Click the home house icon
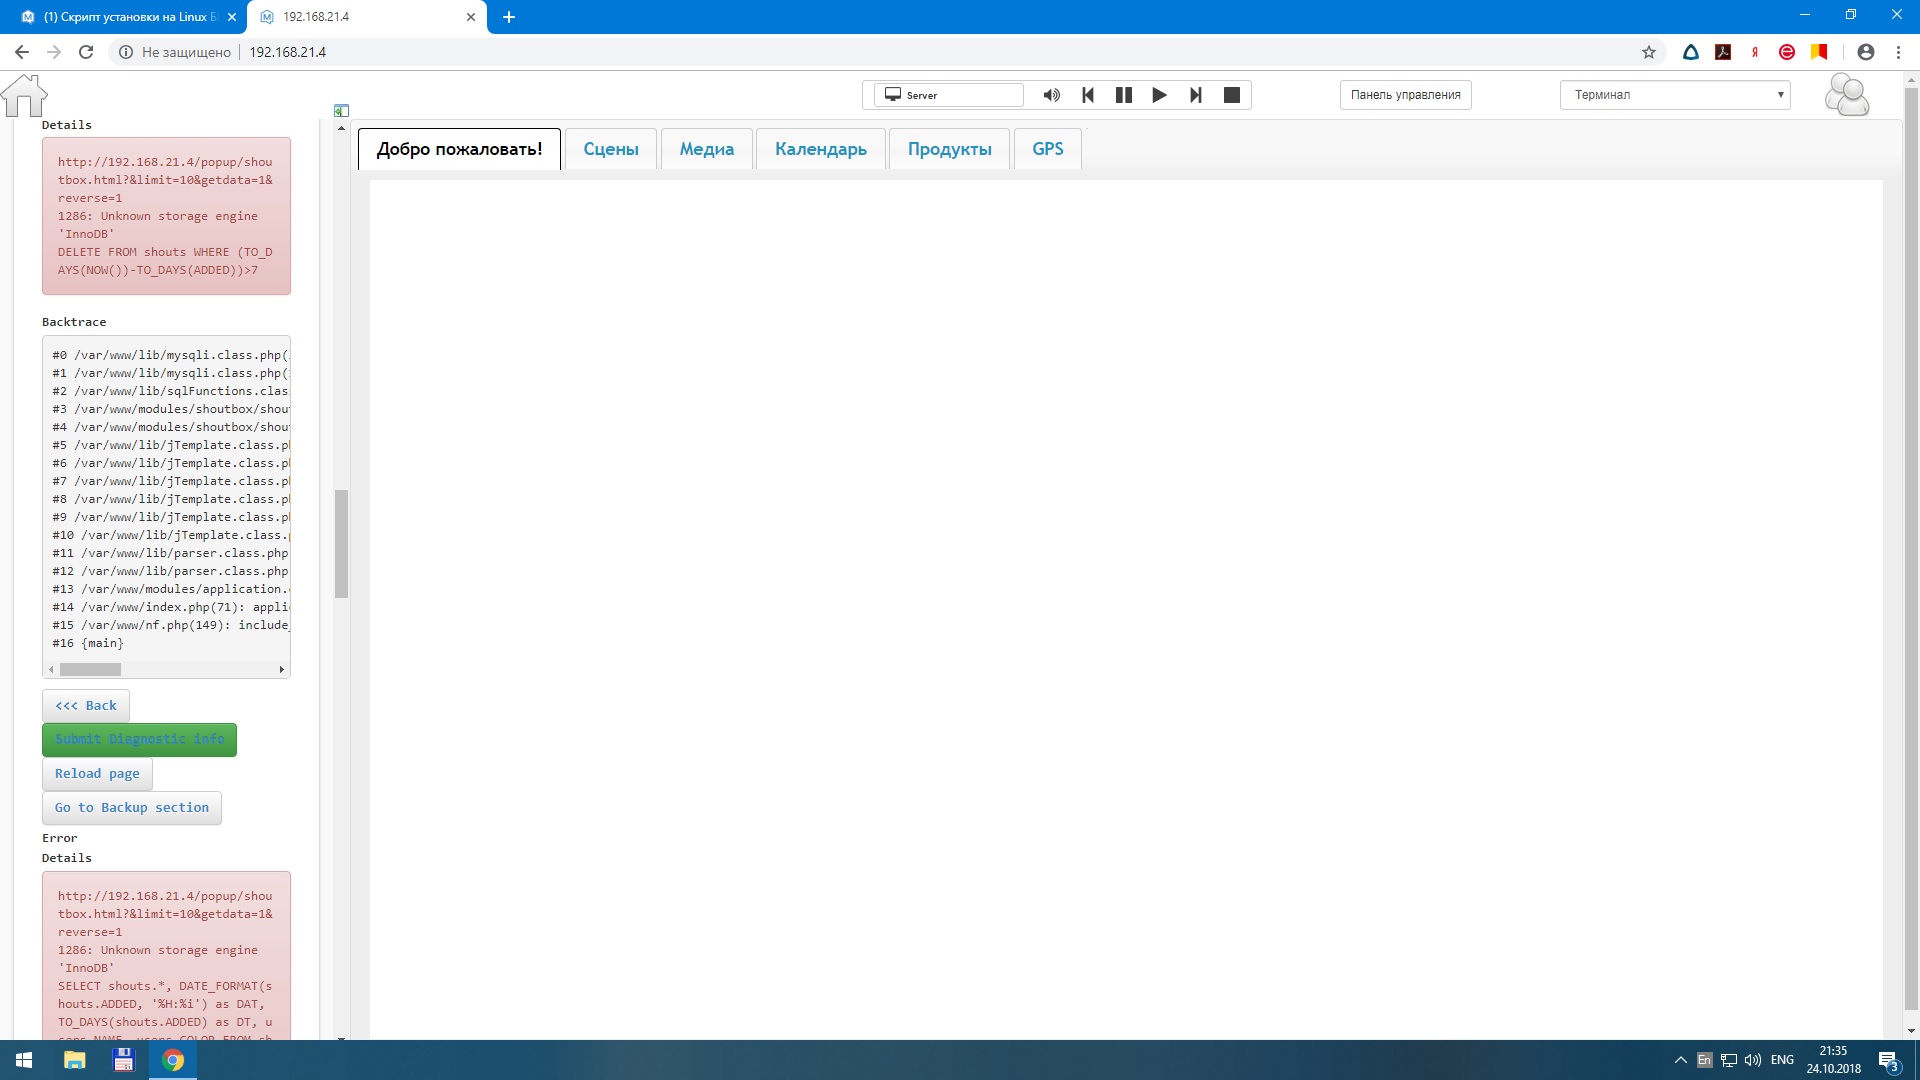Image resolution: width=1920 pixels, height=1080 pixels. click(x=24, y=96)
